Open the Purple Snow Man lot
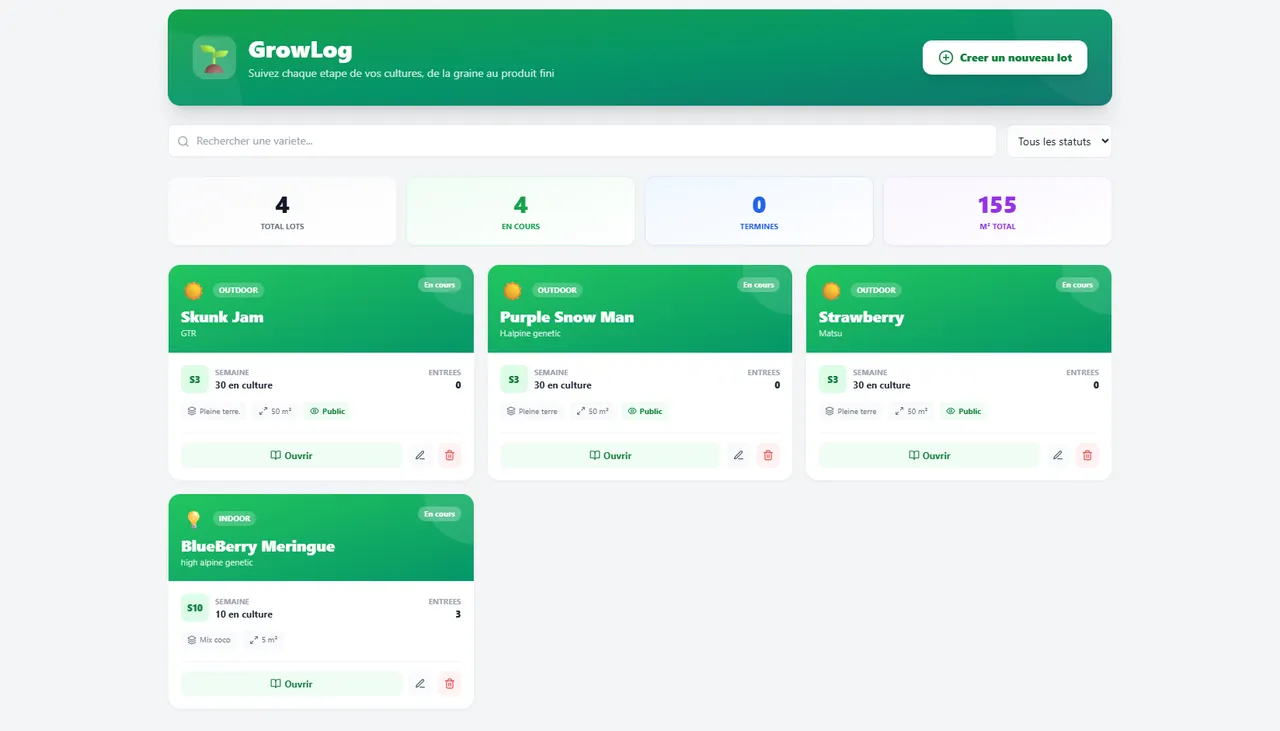The width and height of the screenshot is (1280, 731). (x=610, y=455)
